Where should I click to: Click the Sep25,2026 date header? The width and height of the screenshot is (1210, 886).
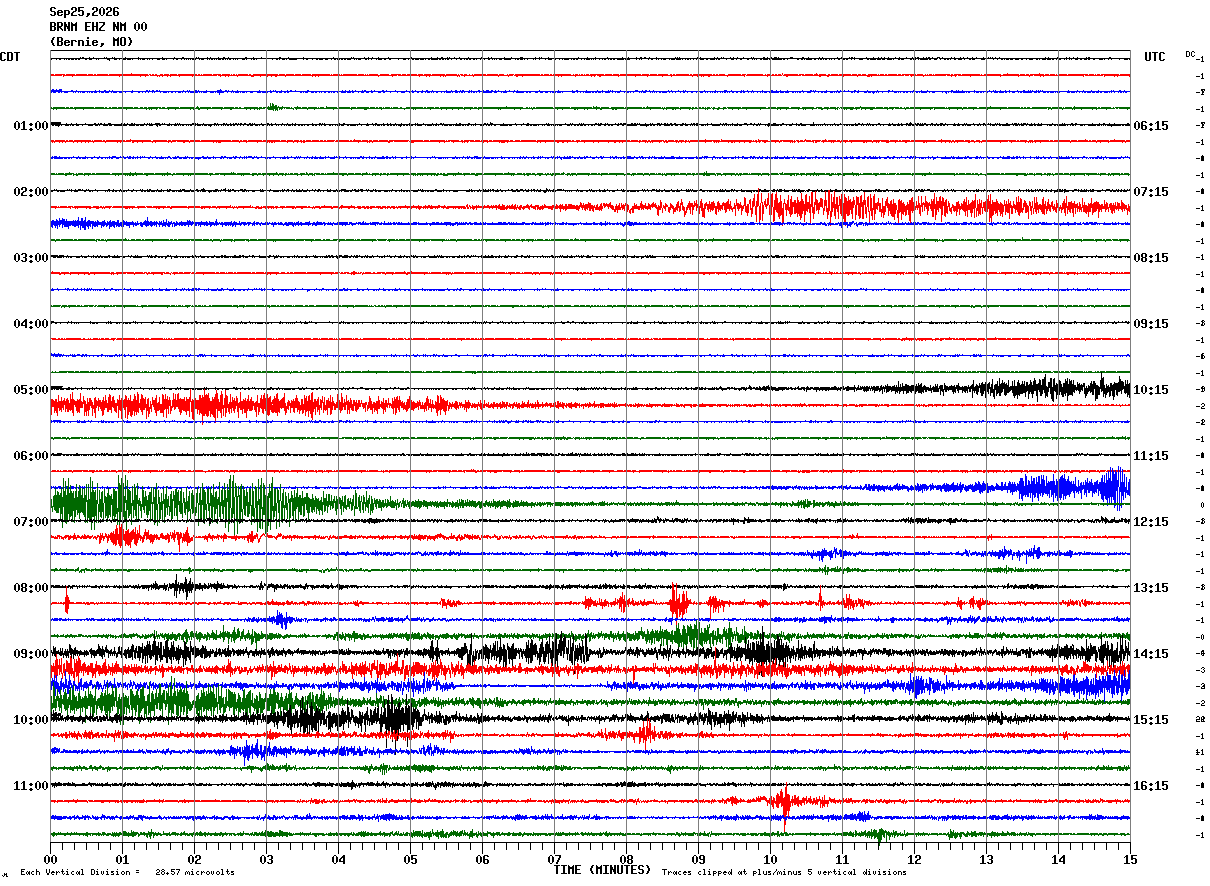pos(84,12)
